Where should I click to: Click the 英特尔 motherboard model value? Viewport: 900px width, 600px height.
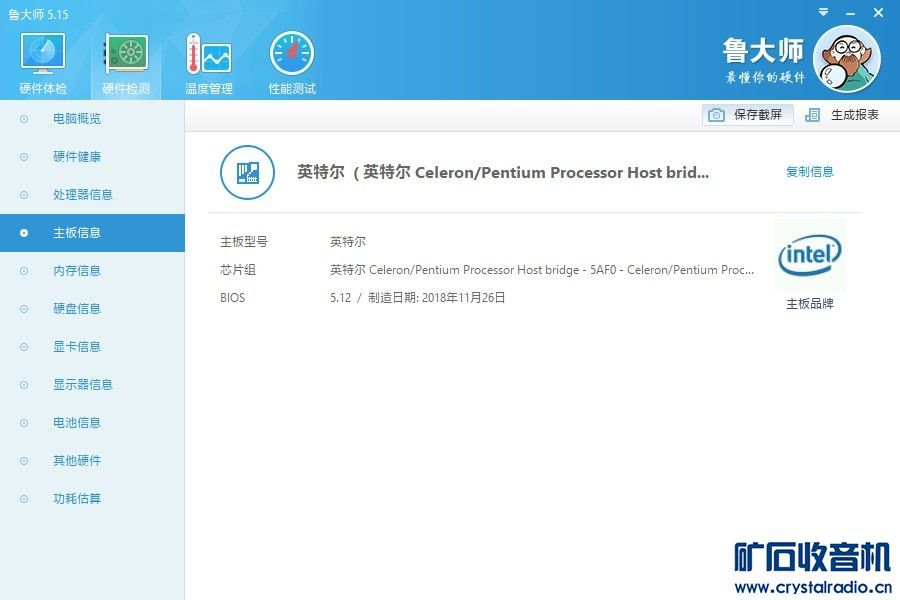pyautogui.click(x=348, y=242)
